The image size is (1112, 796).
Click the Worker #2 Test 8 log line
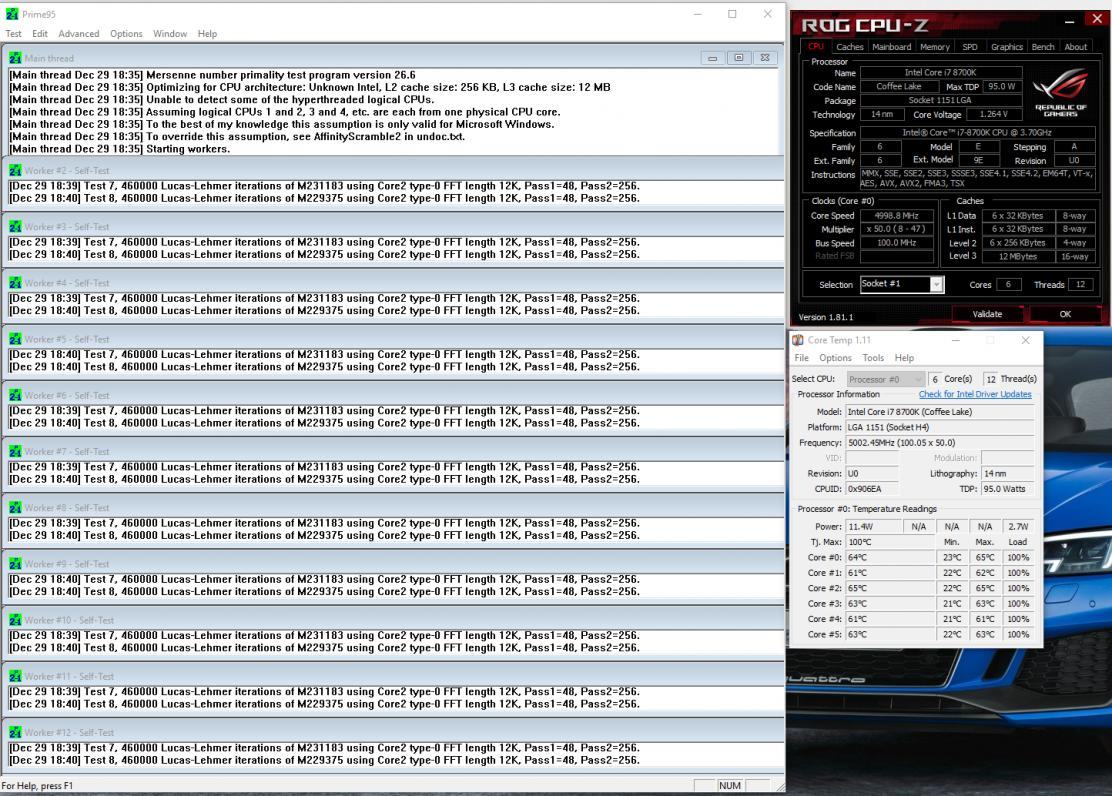324,199
